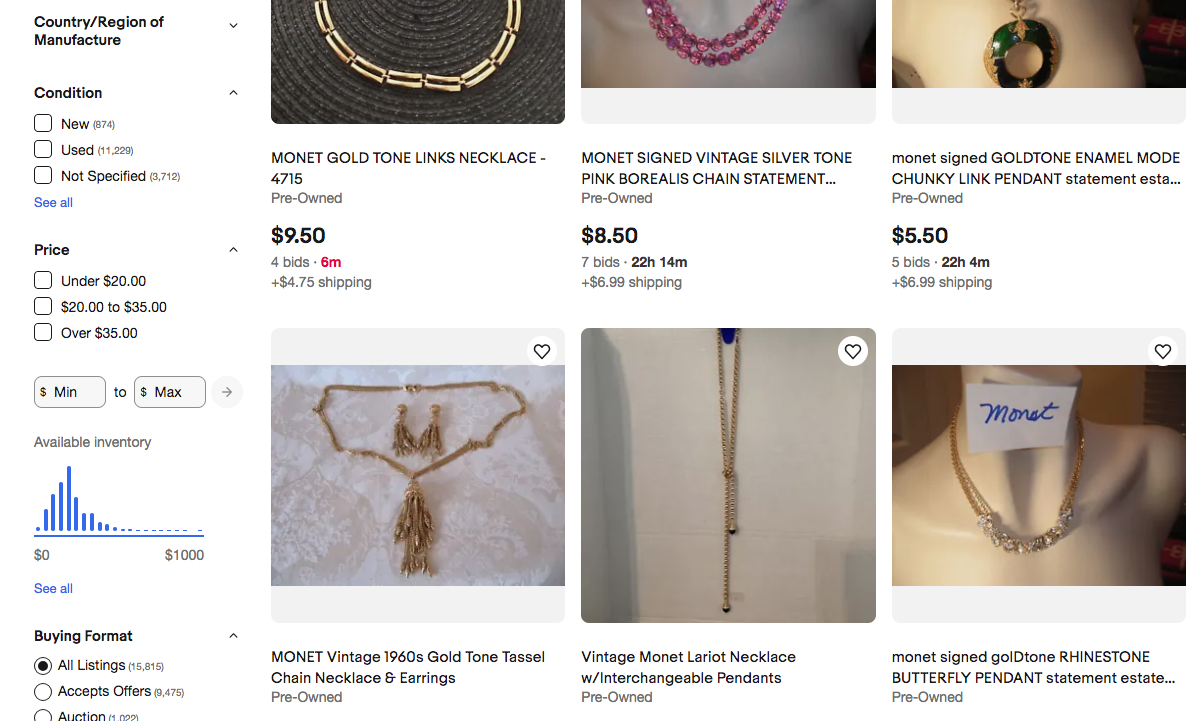Save the Rhinestone Butterfly Pendant with heart icon
1201x721 pixels.
point(1162,351)
